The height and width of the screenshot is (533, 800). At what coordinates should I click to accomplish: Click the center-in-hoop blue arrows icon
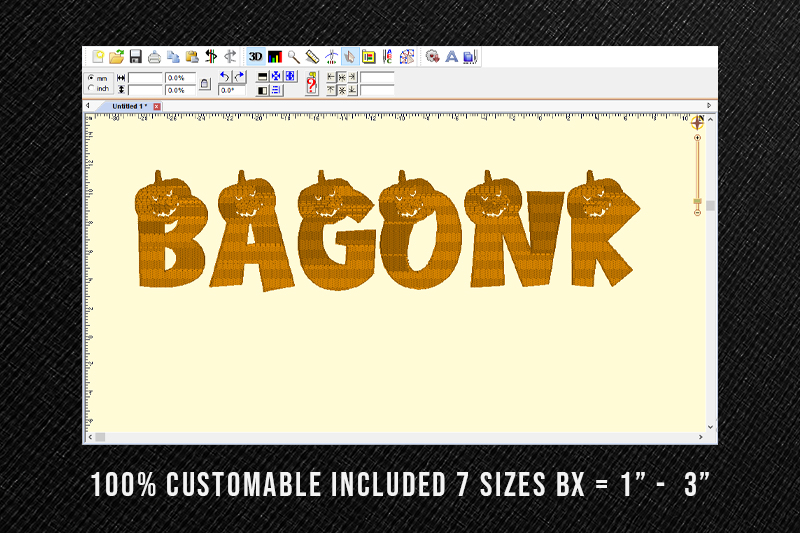tap(276, 77)
